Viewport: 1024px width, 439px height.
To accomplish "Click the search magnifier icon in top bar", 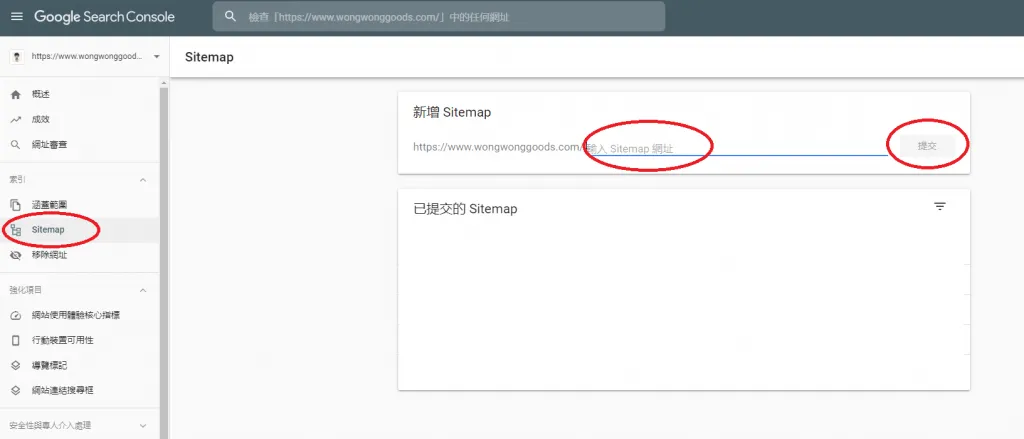I will pyautogui.click(x=231, y=17).
